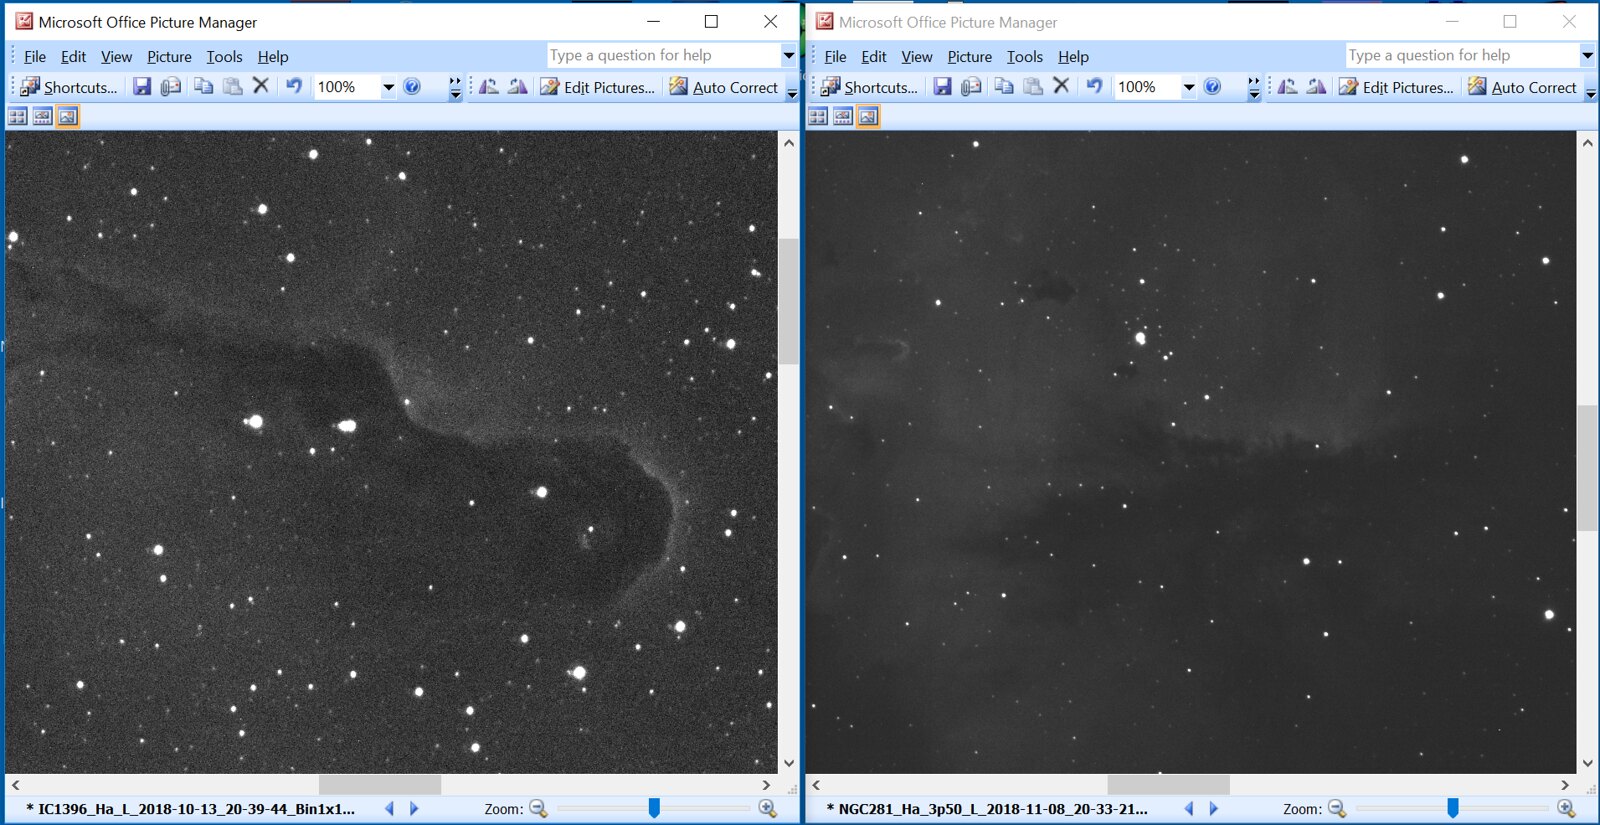Click horizontal scrollbar thumb of NGC281 picture
Image resolution: width=1600 pixels, height=825 pixels.
[1168, 785]
